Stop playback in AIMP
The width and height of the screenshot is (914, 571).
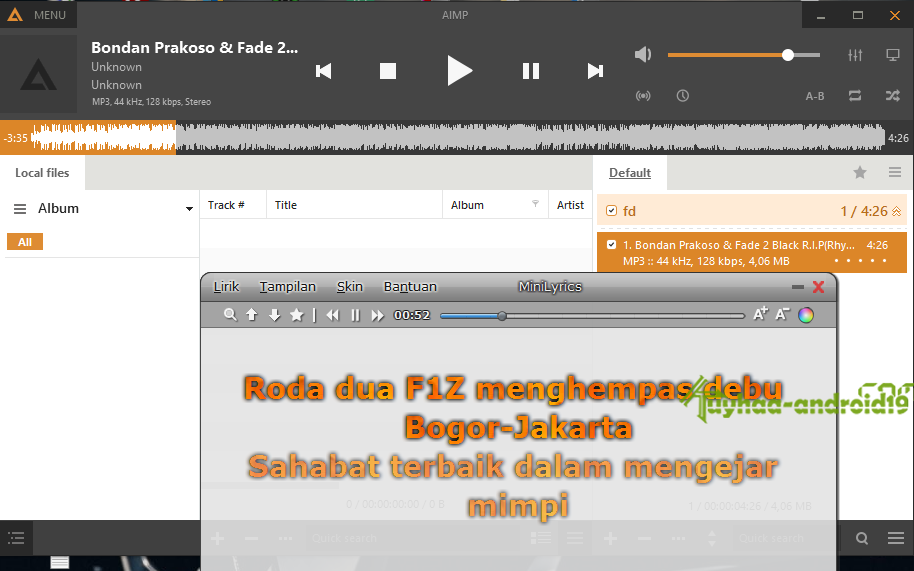click(388, 71)
